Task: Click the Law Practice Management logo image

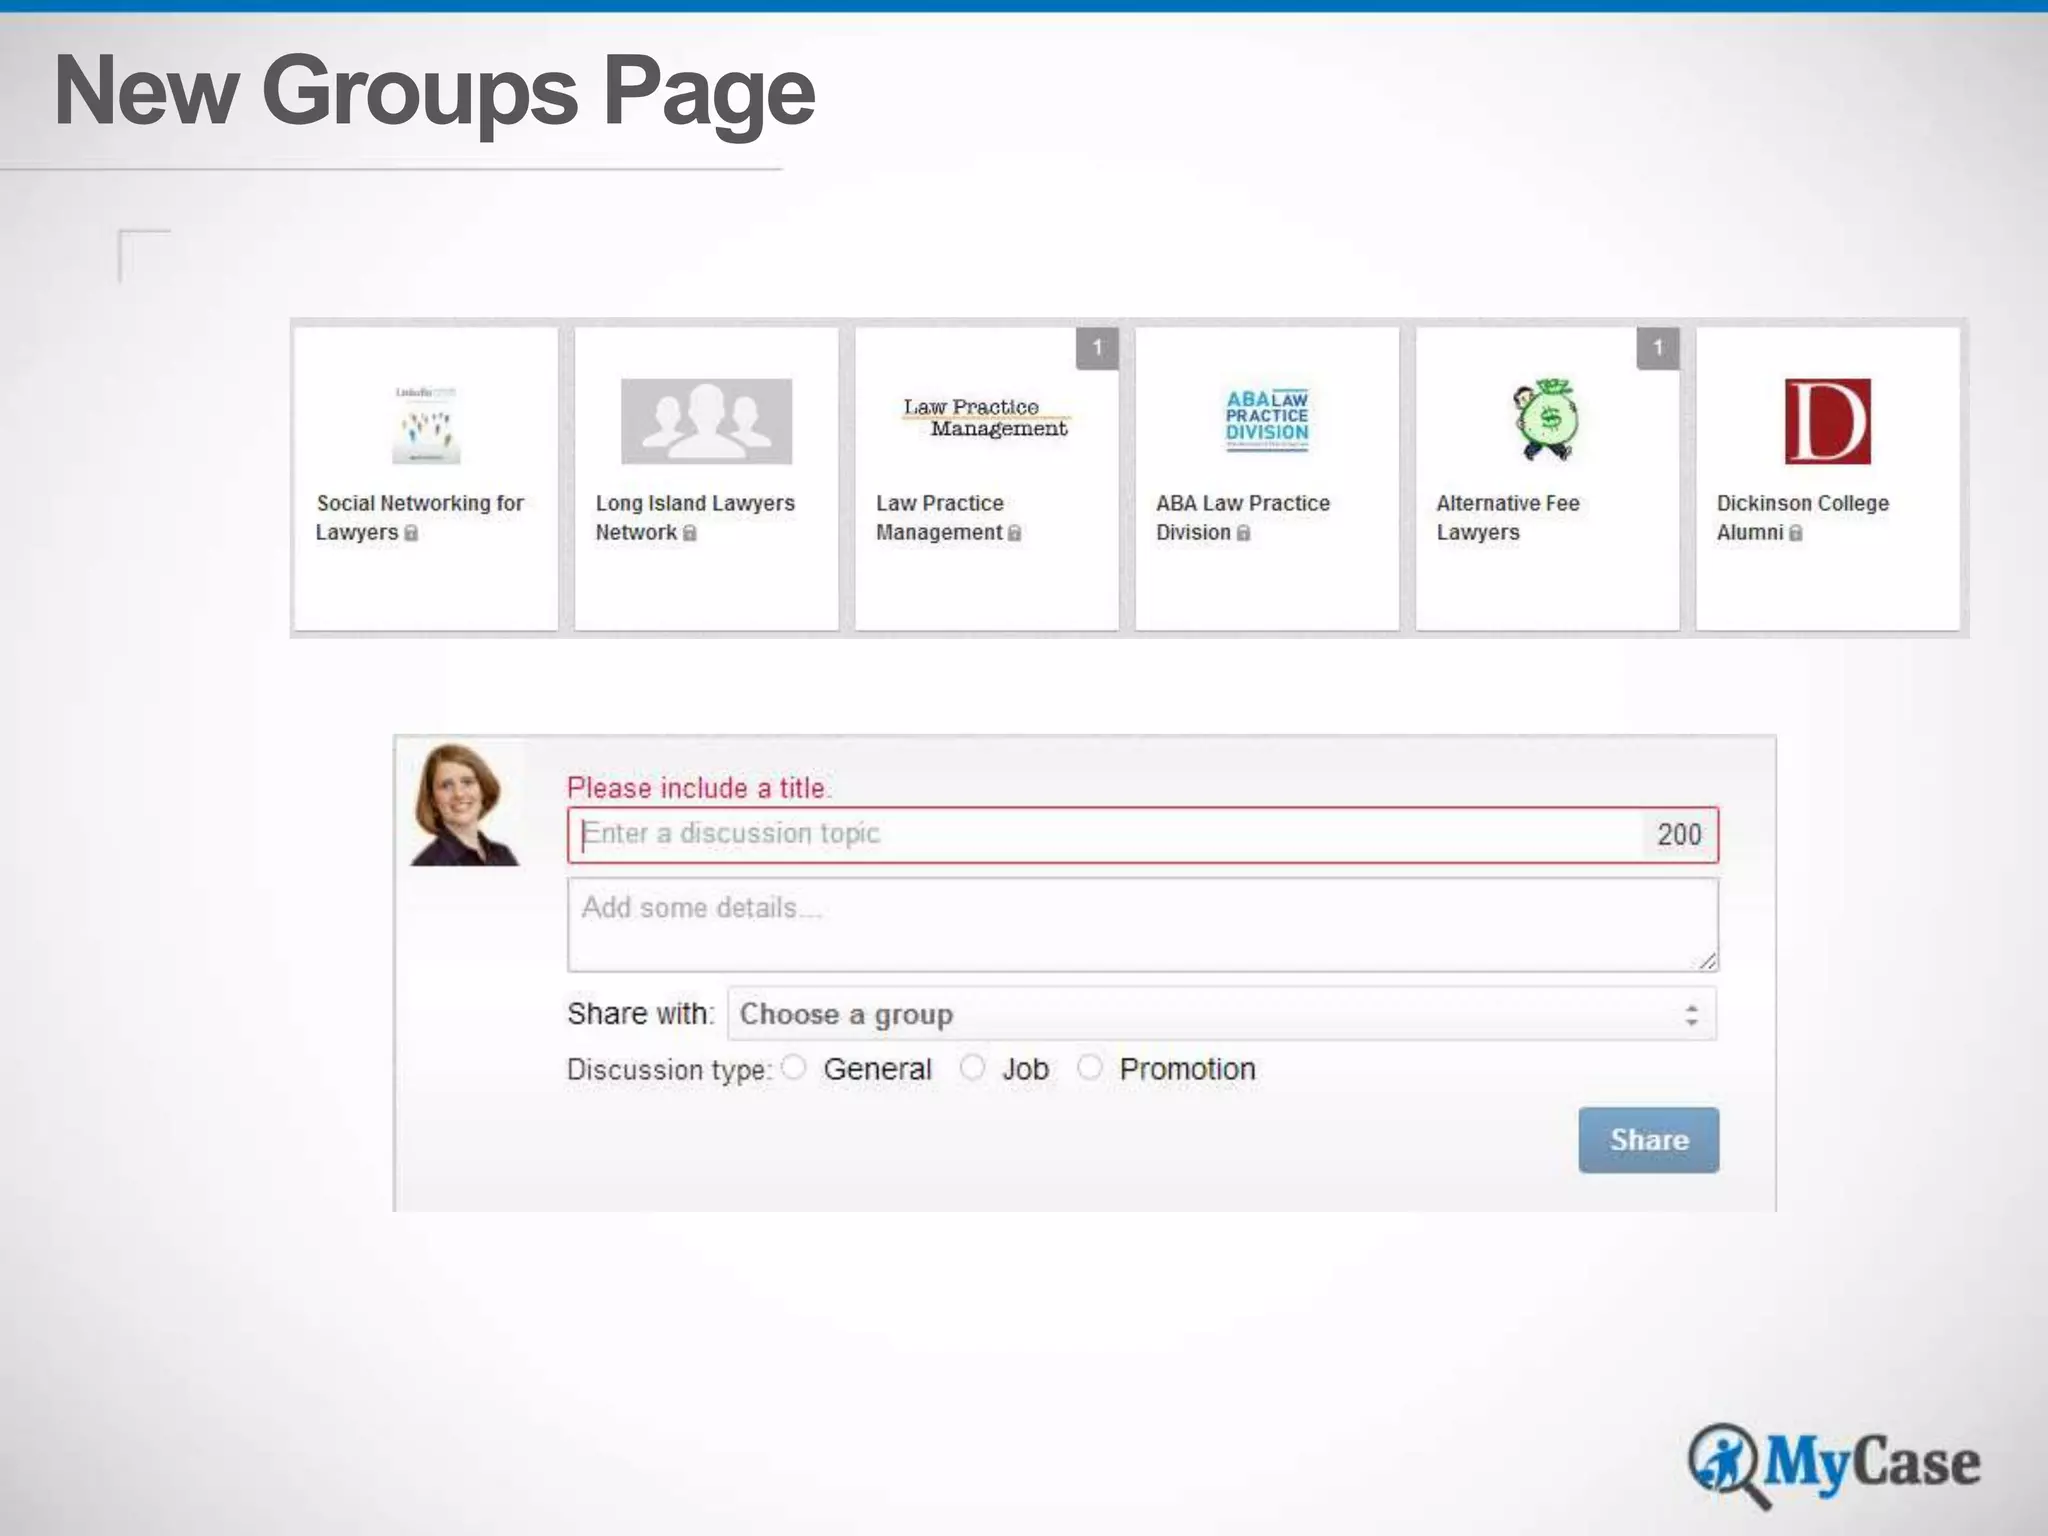Action: 986,418
